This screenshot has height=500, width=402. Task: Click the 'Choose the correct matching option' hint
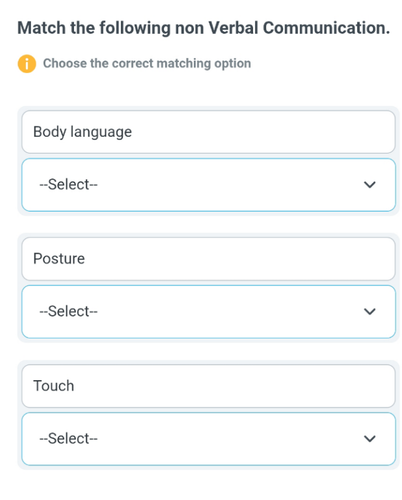click(x=147, y=63)
